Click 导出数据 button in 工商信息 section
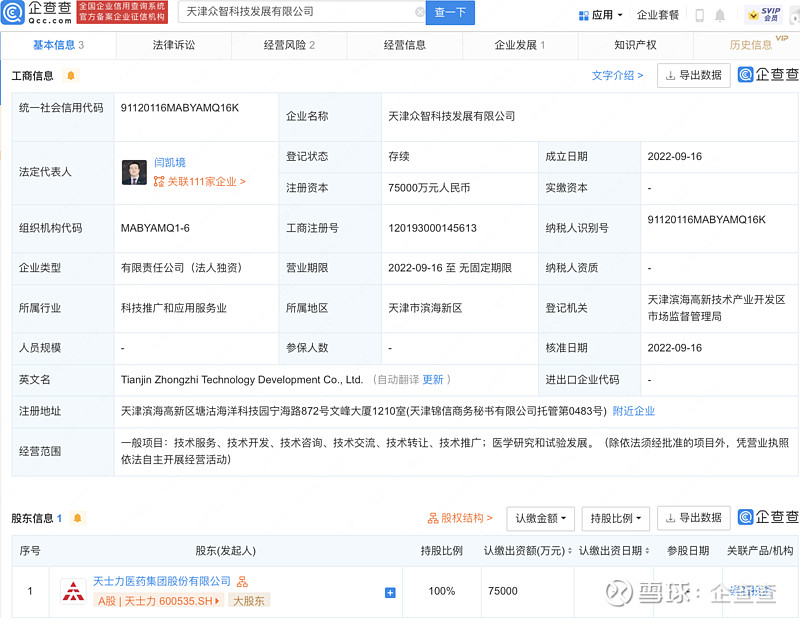800x618 pixels. point(693,76)
